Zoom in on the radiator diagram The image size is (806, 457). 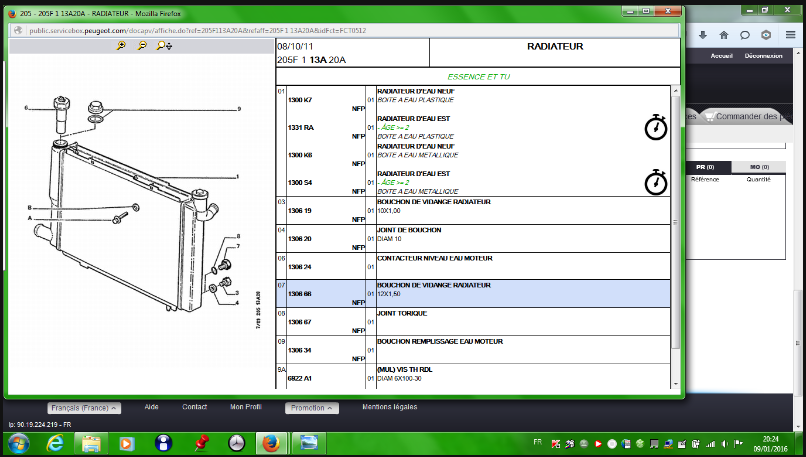pyautogui.click(x=121, y=46)
